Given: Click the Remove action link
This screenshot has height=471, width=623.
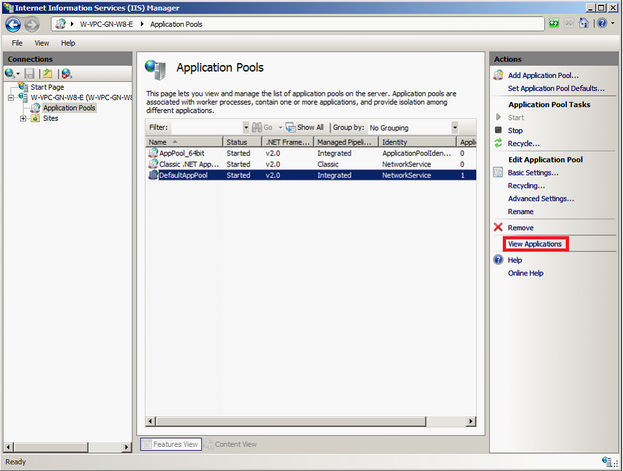Looking at the screenshot, I should (520, 228).
